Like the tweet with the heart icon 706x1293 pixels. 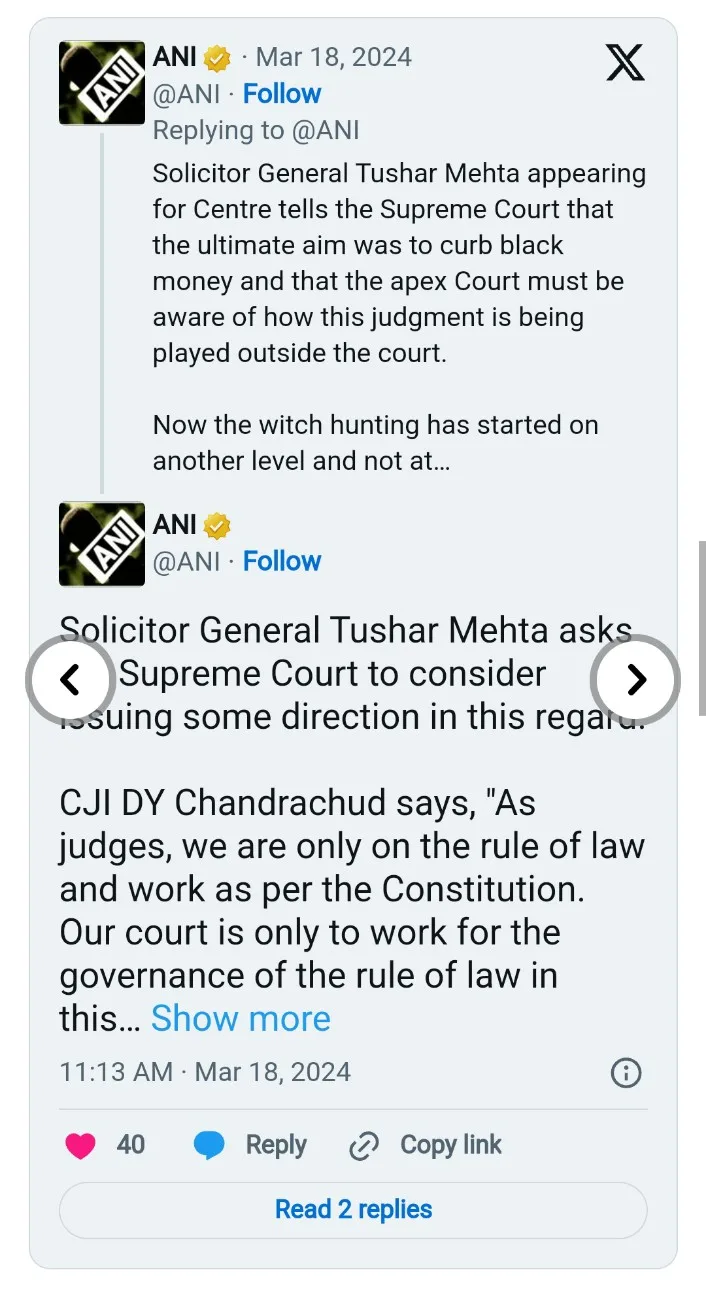[x=81, y=1145]
